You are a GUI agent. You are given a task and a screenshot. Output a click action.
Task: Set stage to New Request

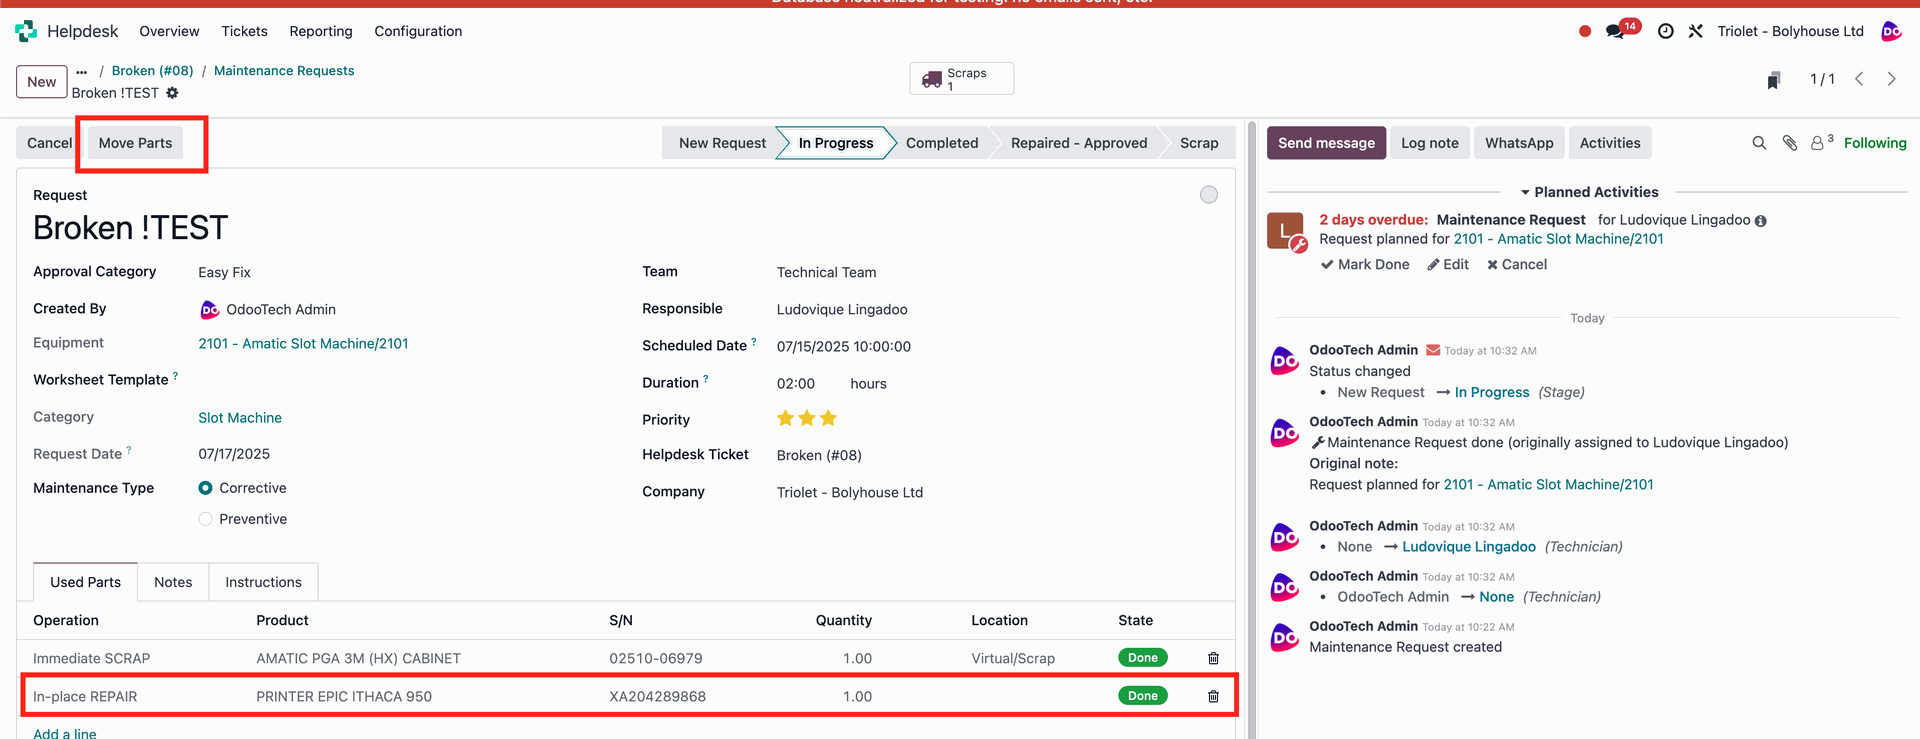tap(722, 143)
